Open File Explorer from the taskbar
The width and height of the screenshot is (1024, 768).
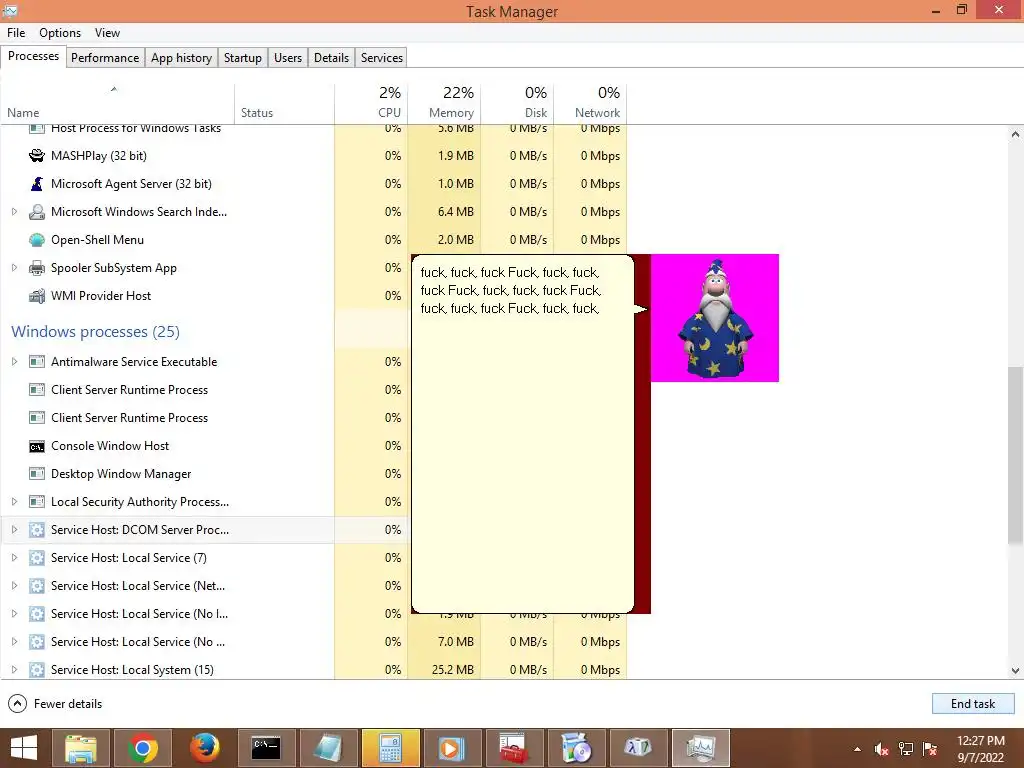pyautogui.click(x=80, y=748)
